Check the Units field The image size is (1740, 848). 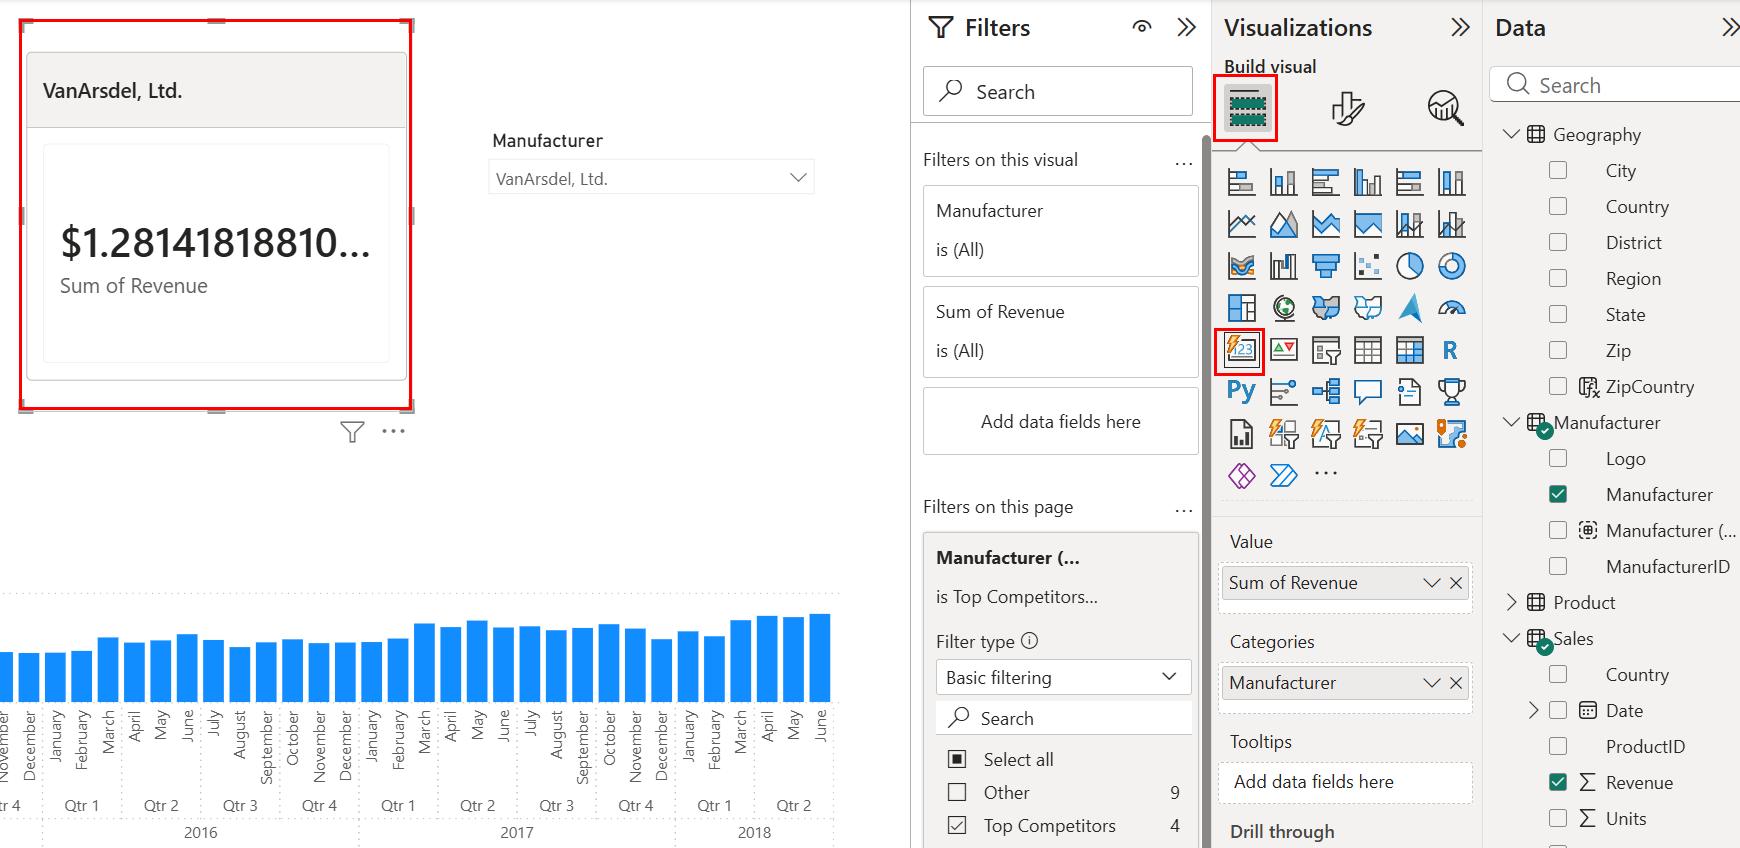(x=1558, y=818)
